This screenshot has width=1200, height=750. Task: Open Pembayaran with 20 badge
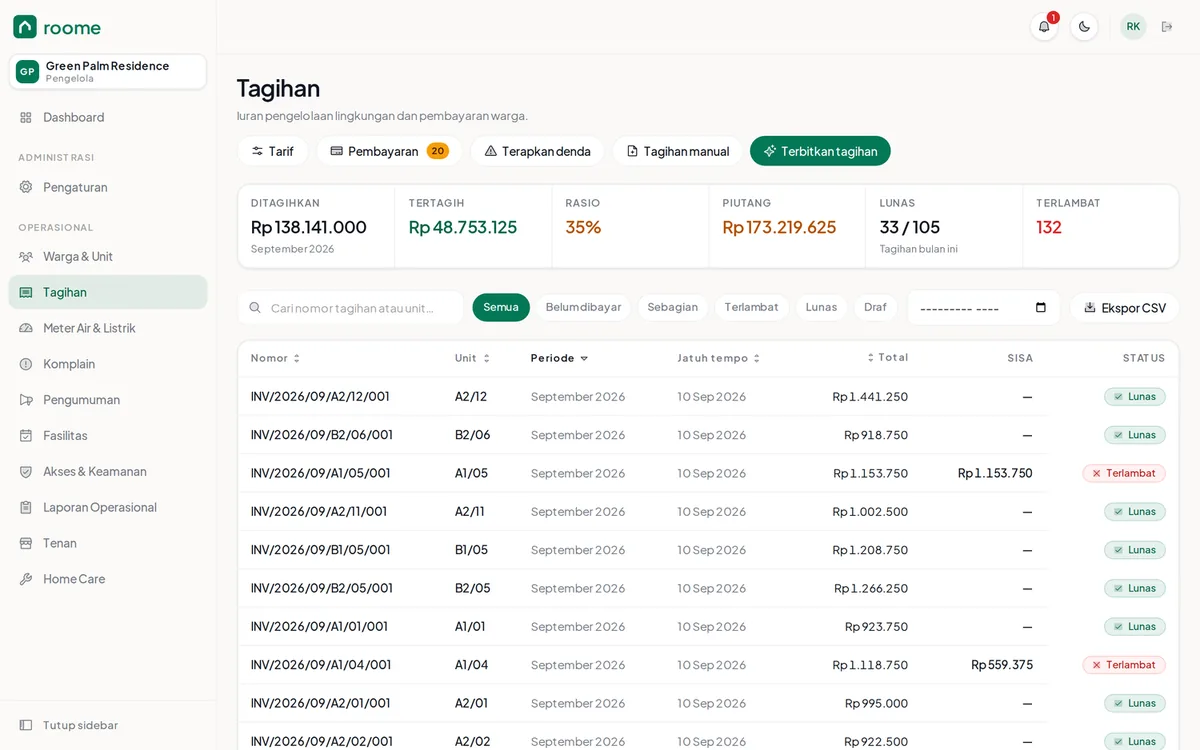click(389, 151)
